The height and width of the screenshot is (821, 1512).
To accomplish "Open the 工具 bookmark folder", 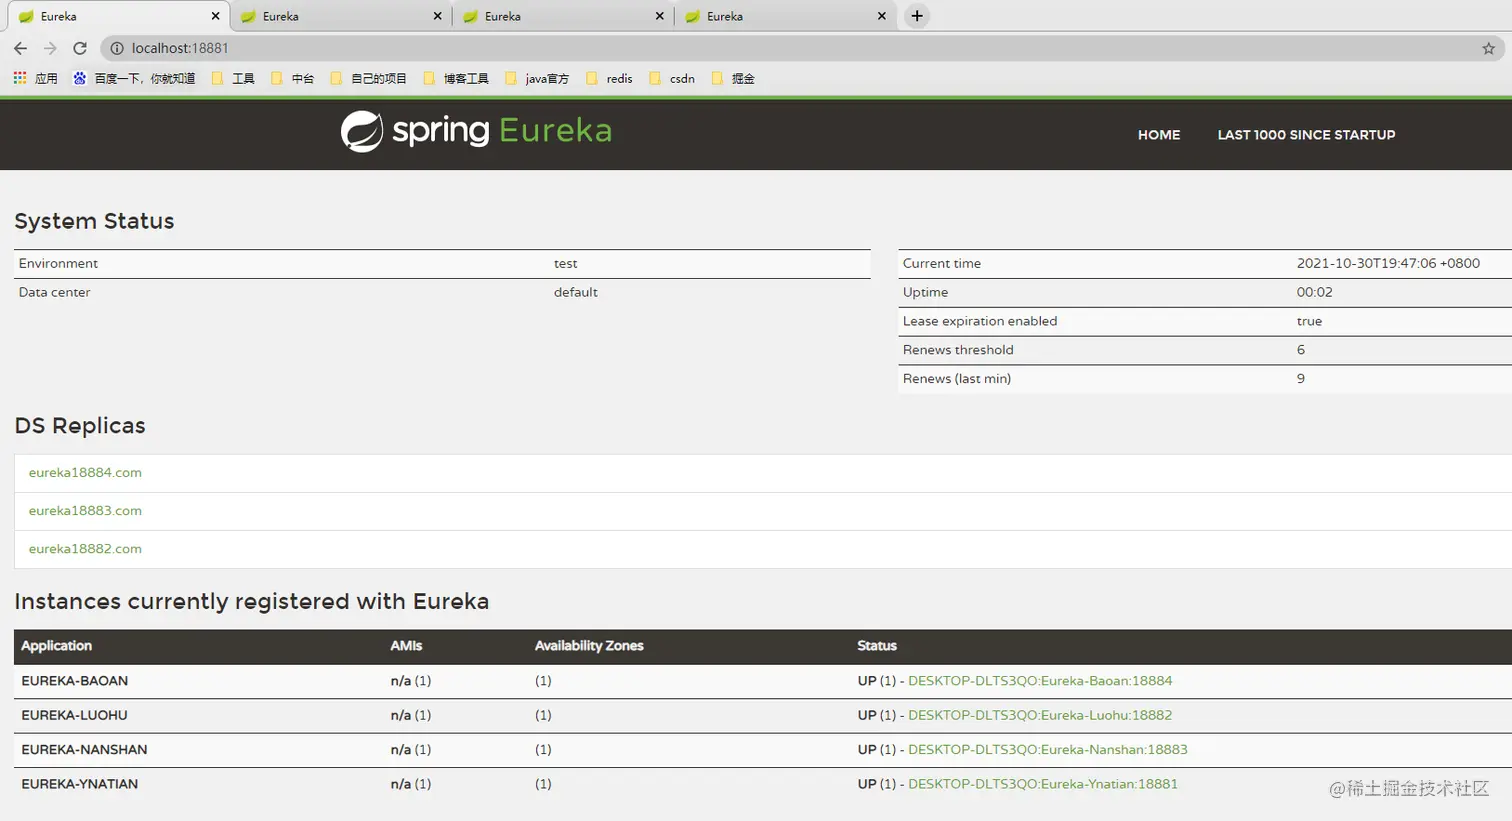I will tap(233, 78).
